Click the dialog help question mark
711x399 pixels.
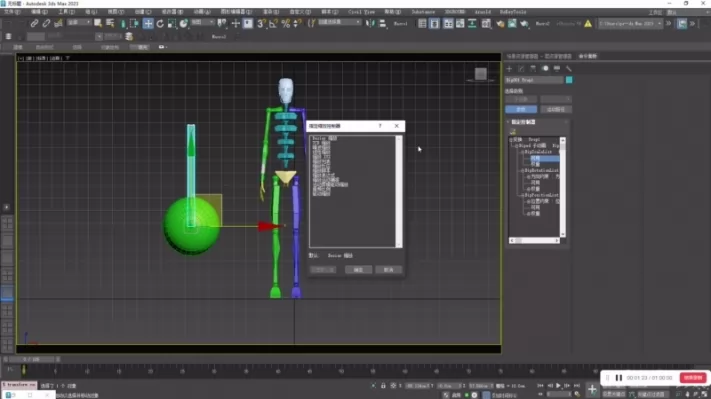(x=380, y=126)
